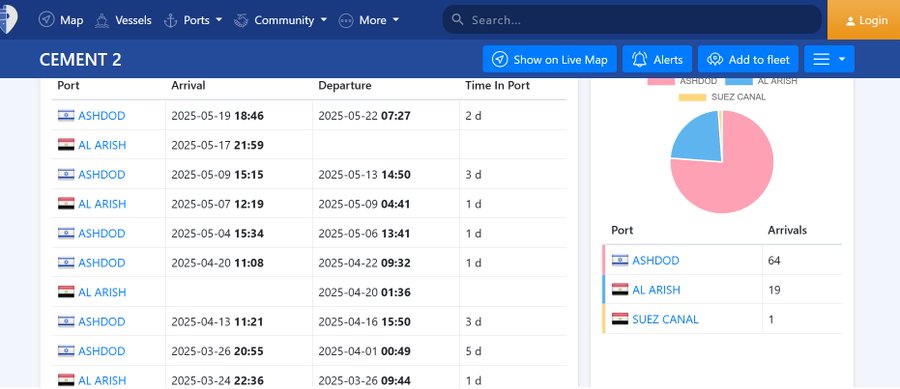This screenshot has height=389, width=900.
Task: Click the anchor Ports icon
Action: pyautogui.click(x=170, y=20)
